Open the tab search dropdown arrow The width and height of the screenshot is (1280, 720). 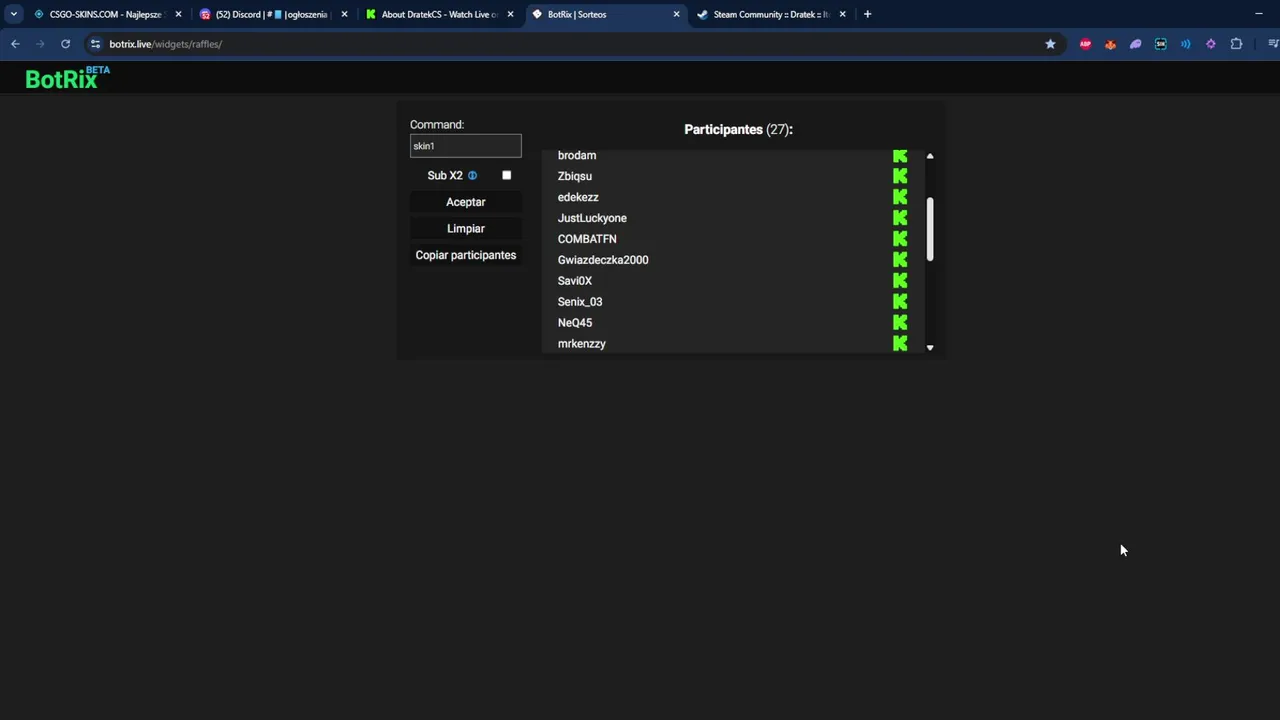point(14,14)
